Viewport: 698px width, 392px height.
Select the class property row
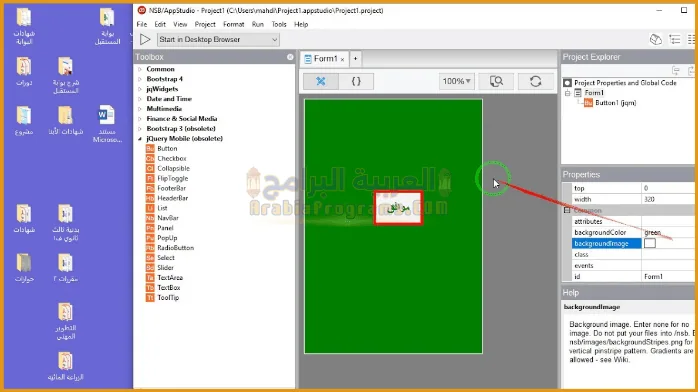tap(606, 255)
